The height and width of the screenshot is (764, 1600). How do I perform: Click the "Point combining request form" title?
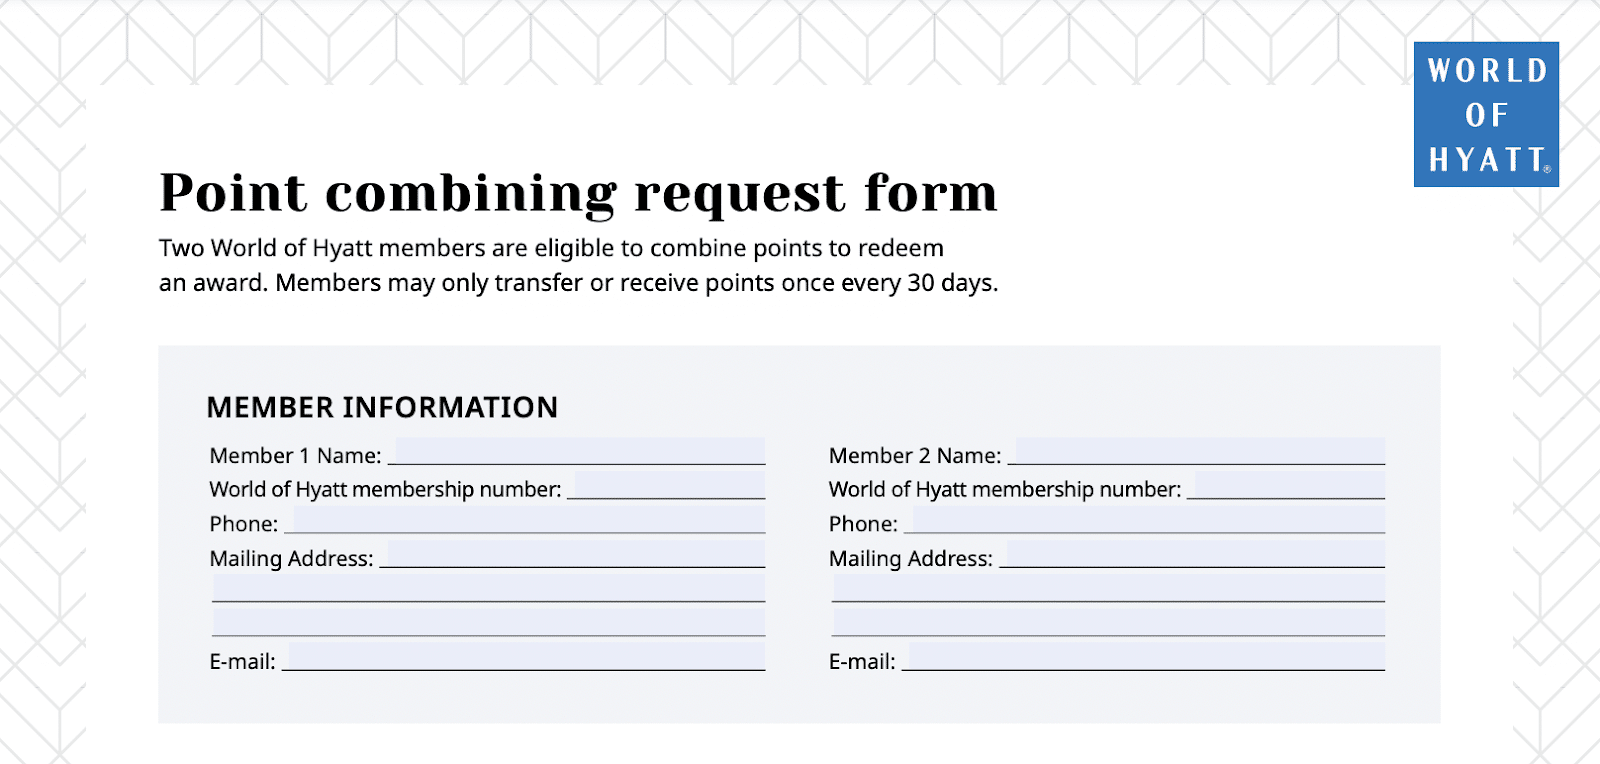(578, 192)
